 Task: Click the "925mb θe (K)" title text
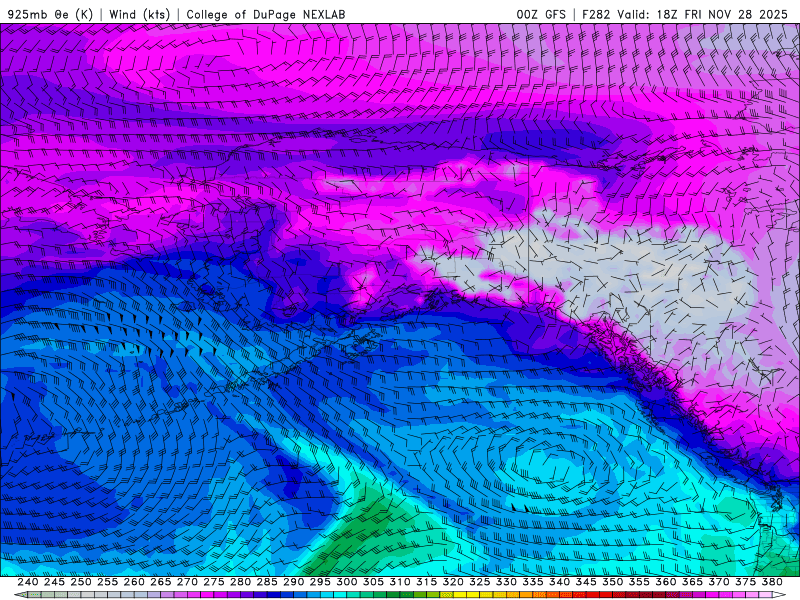tap(50, 14)
